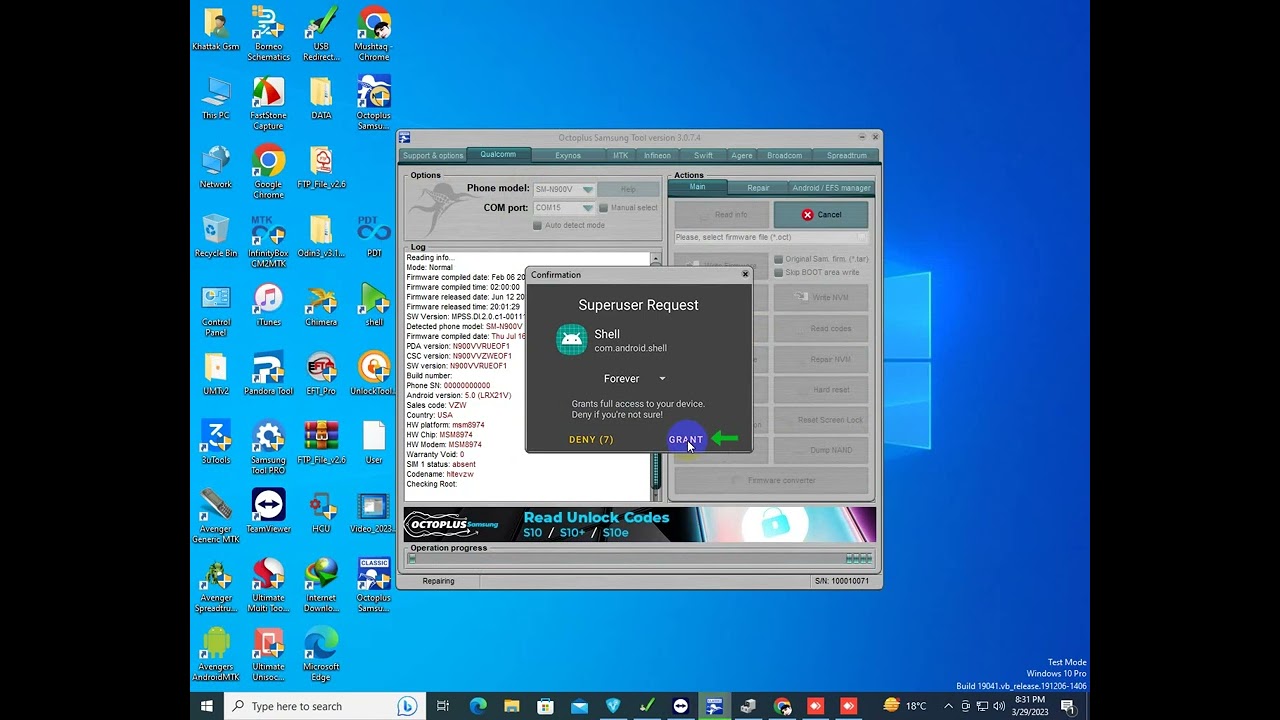Open UnlockTool desktop icon
Screen dimensions: 1280x720
[x=373, y=374]
